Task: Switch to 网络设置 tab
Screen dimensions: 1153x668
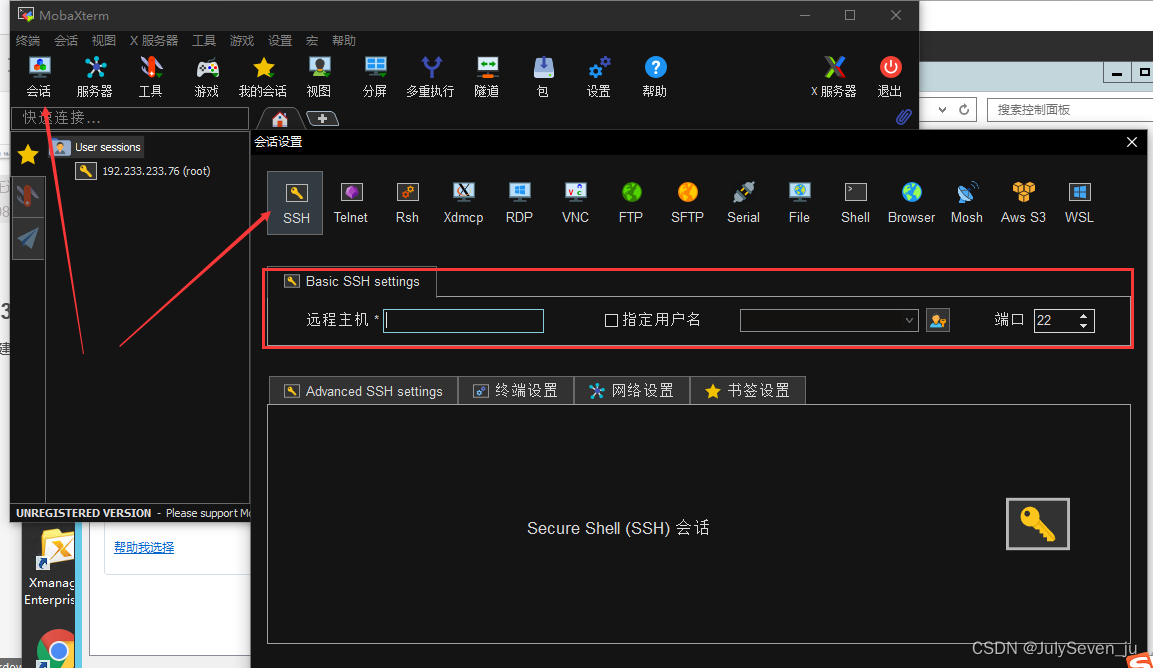Action: click(632, 391)
